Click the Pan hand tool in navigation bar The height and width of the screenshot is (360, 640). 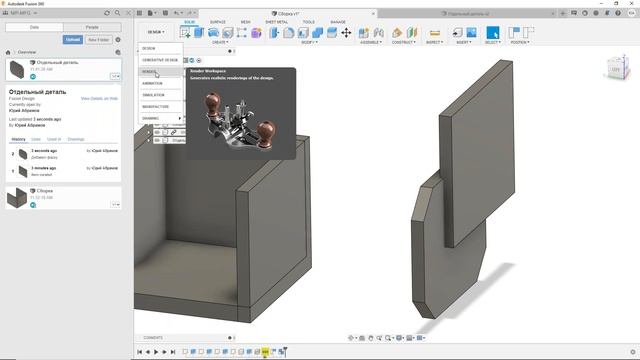pyautogui.click(x=371, y=338)
